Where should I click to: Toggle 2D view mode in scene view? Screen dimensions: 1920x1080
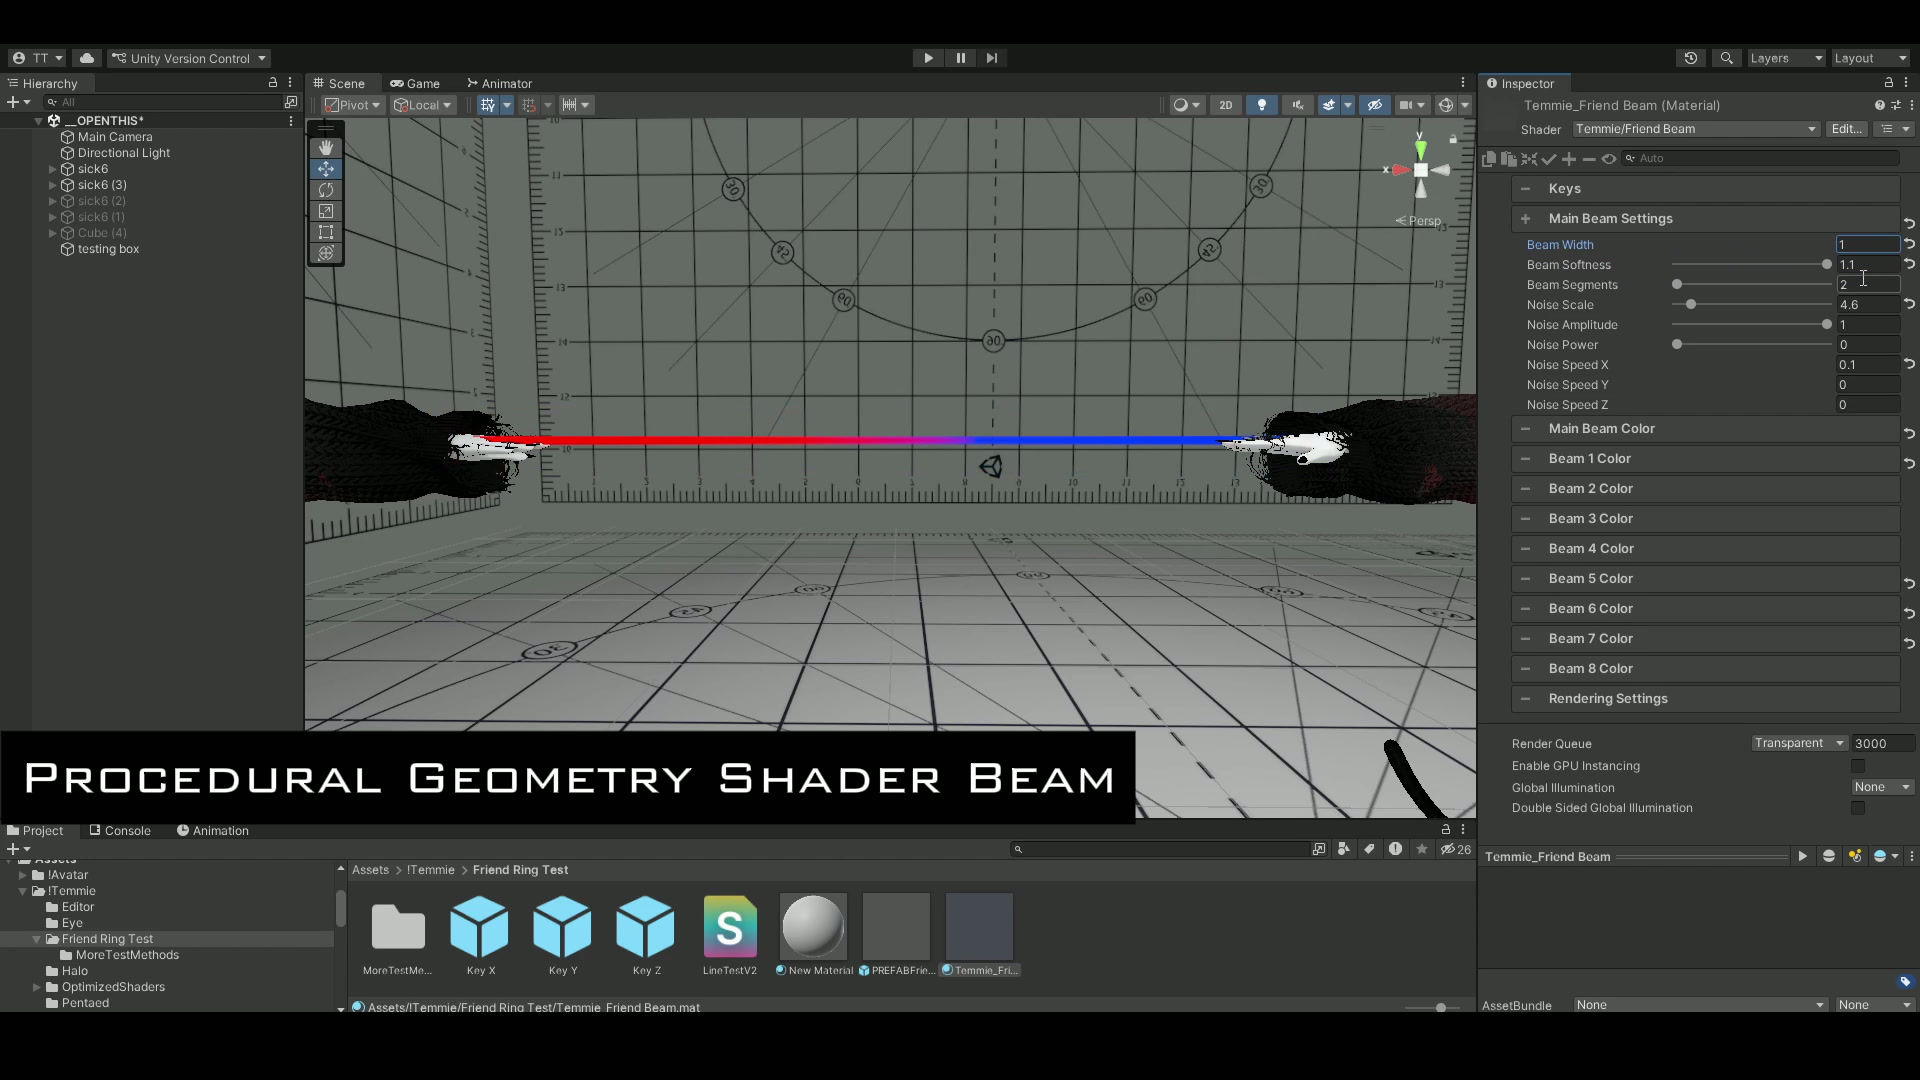click(x=1226, y=104)
